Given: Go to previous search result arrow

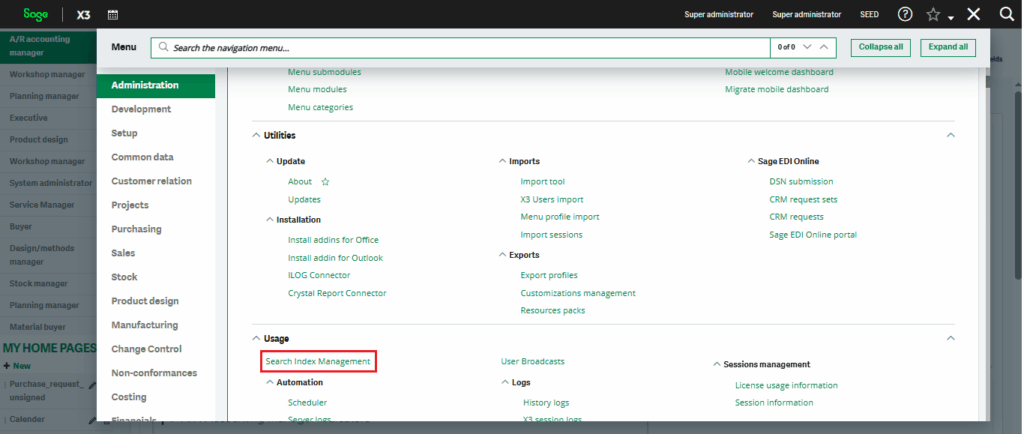Looking at the screenshot, I should 824,47.
